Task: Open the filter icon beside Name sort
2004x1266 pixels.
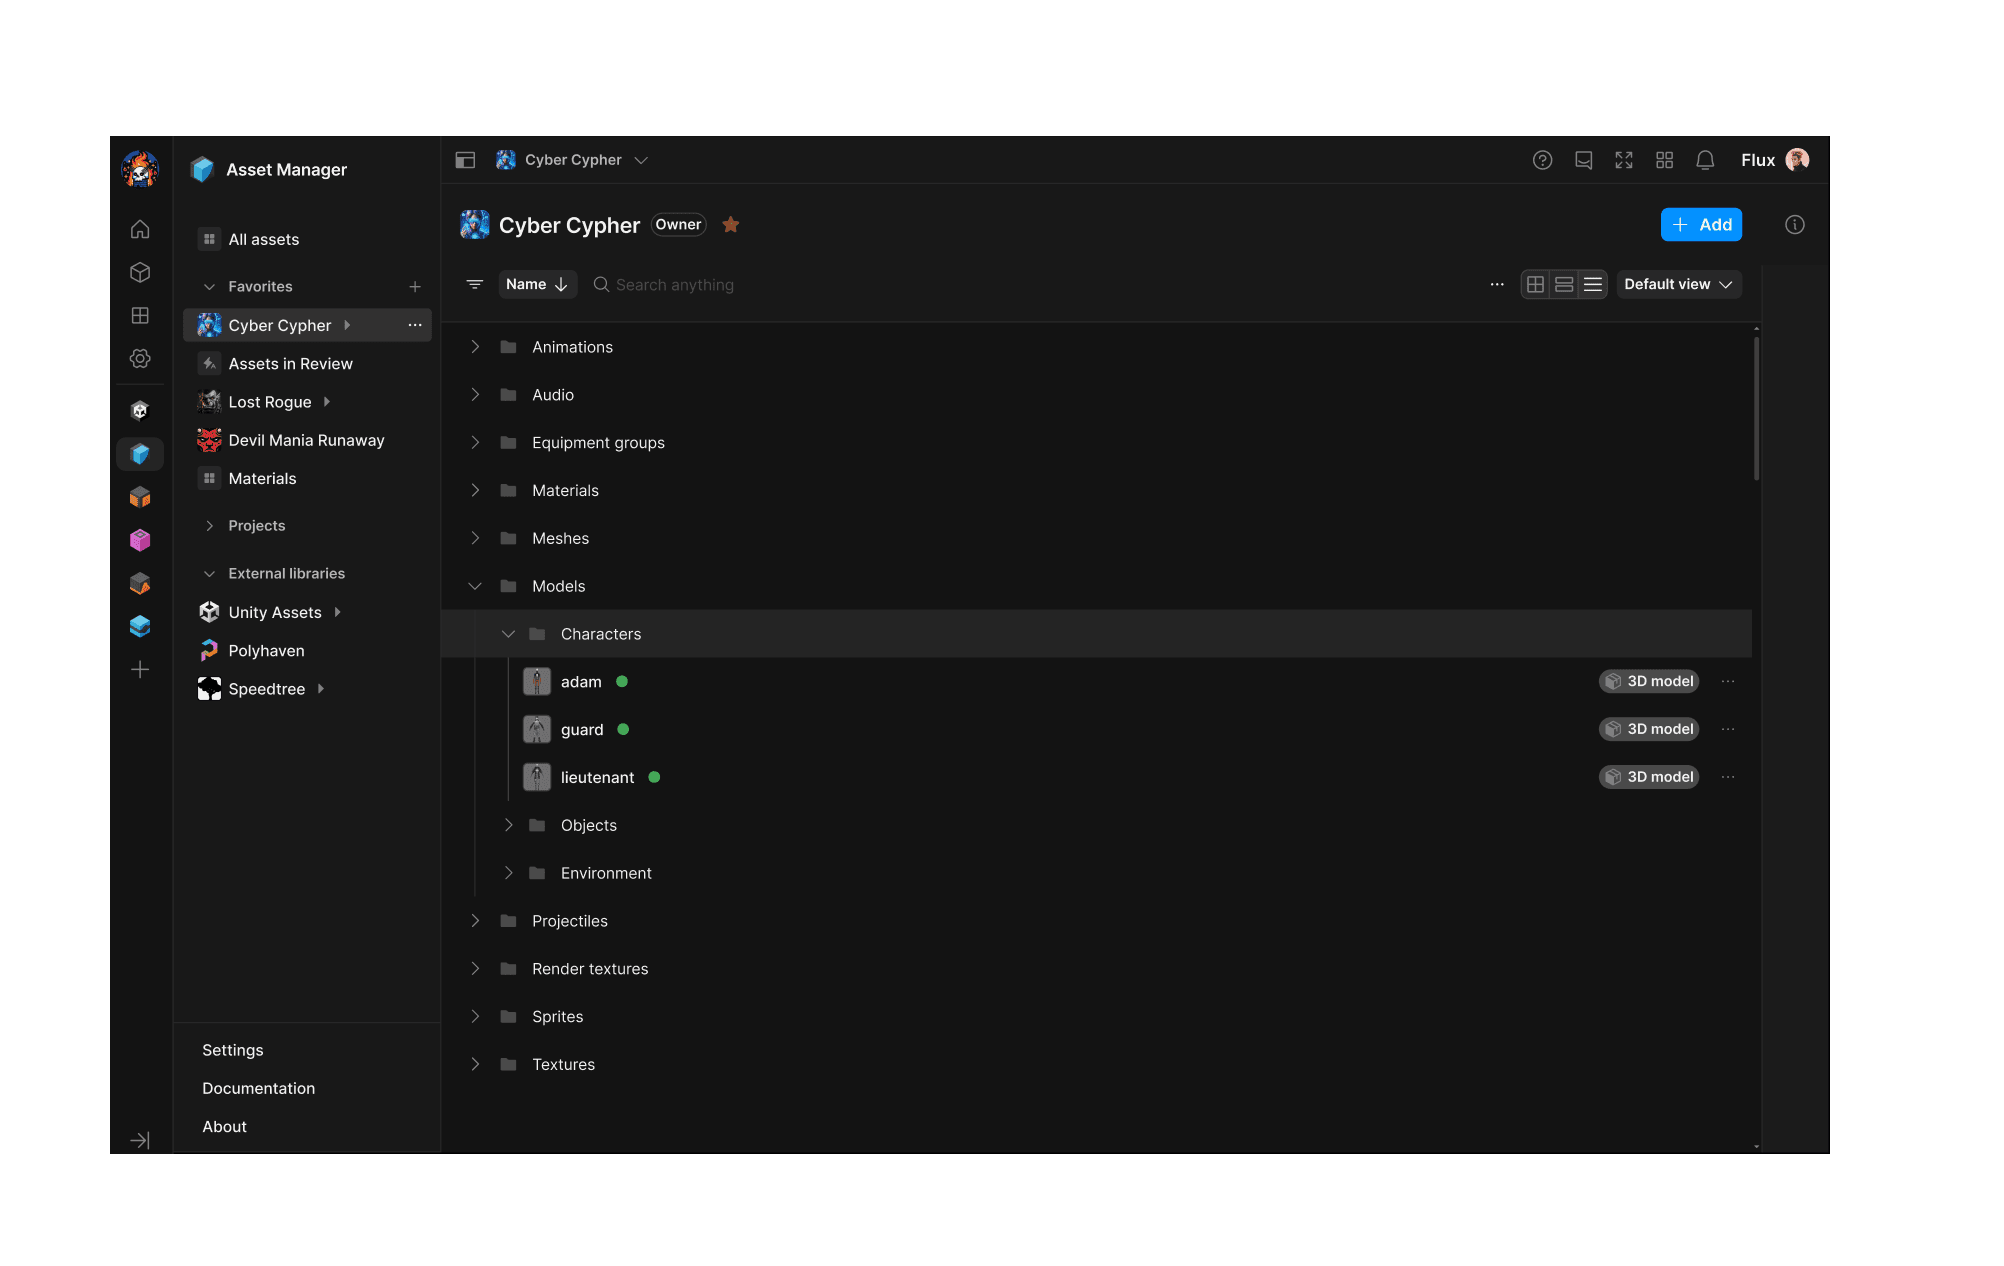Action: pos(474,284)
